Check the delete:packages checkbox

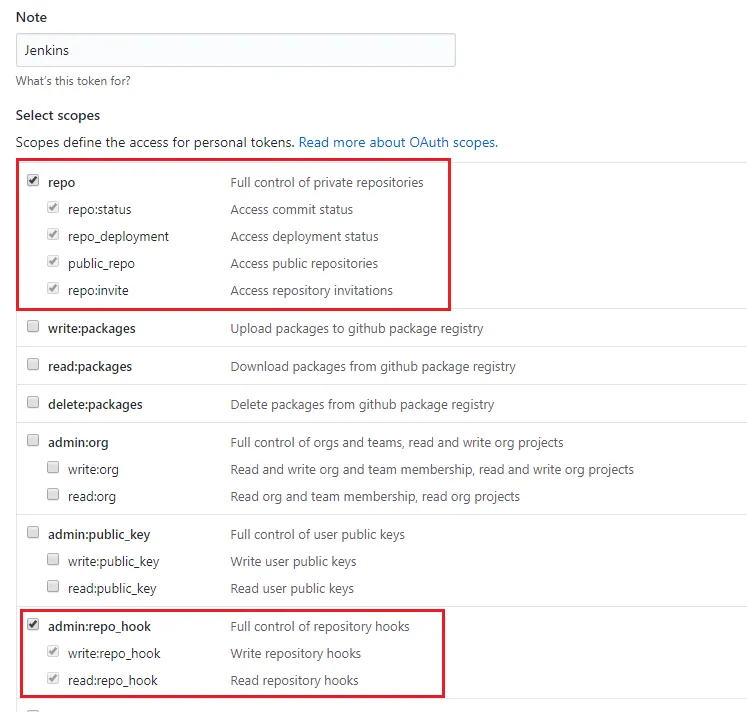[x=33, y=403]
